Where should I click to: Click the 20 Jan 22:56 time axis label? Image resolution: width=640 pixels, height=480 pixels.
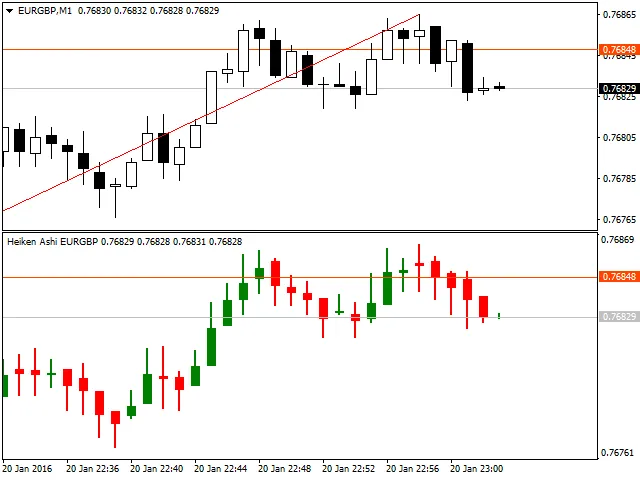(413, 469)
